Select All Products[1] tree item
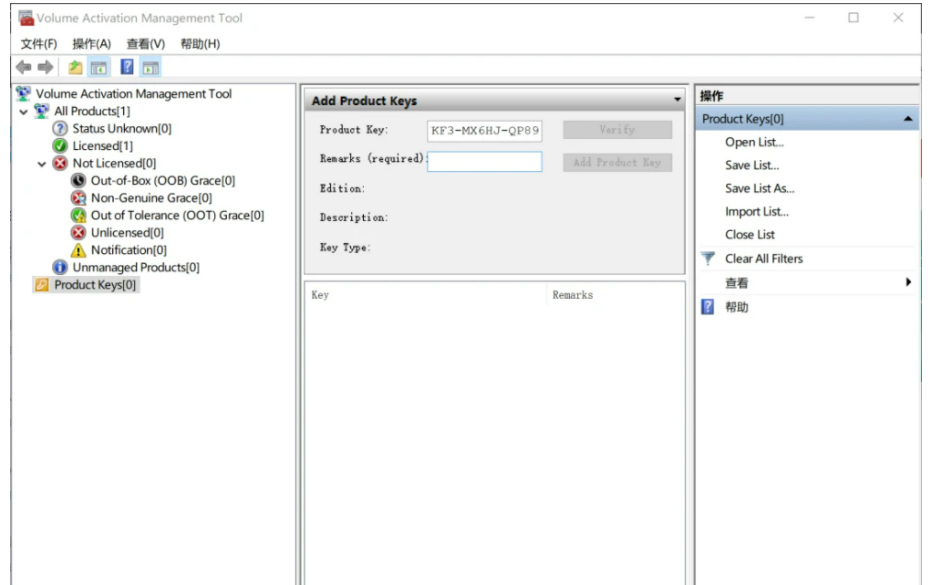This screenshot has height=585, width=928. point(92,111)
